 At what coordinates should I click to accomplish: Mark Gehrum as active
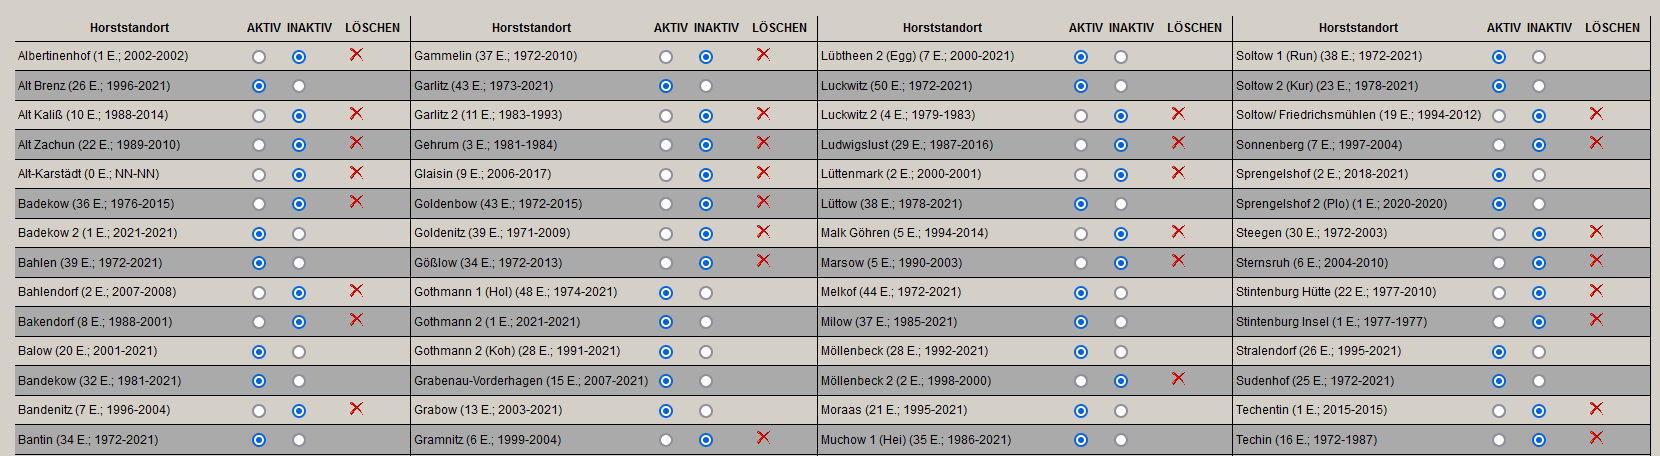pyautogui.click(x=666, y=145)
